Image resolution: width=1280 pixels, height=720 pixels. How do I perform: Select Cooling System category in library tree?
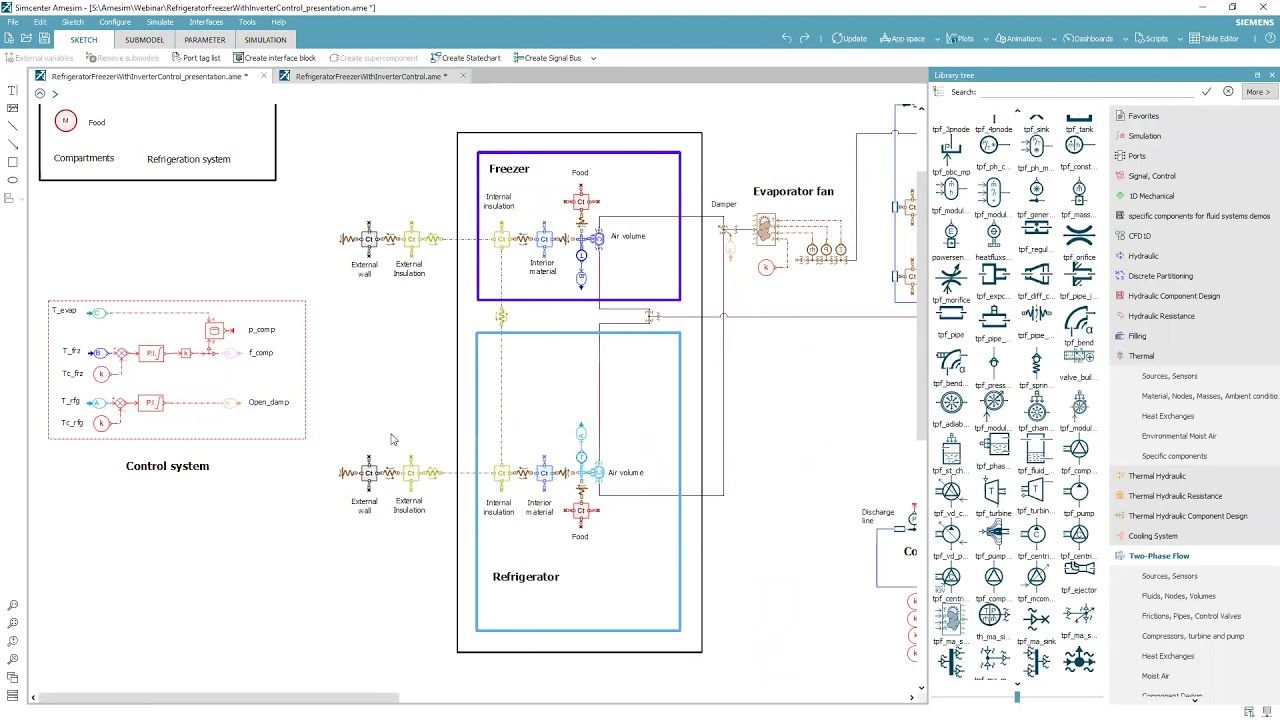coord(1153,536)
